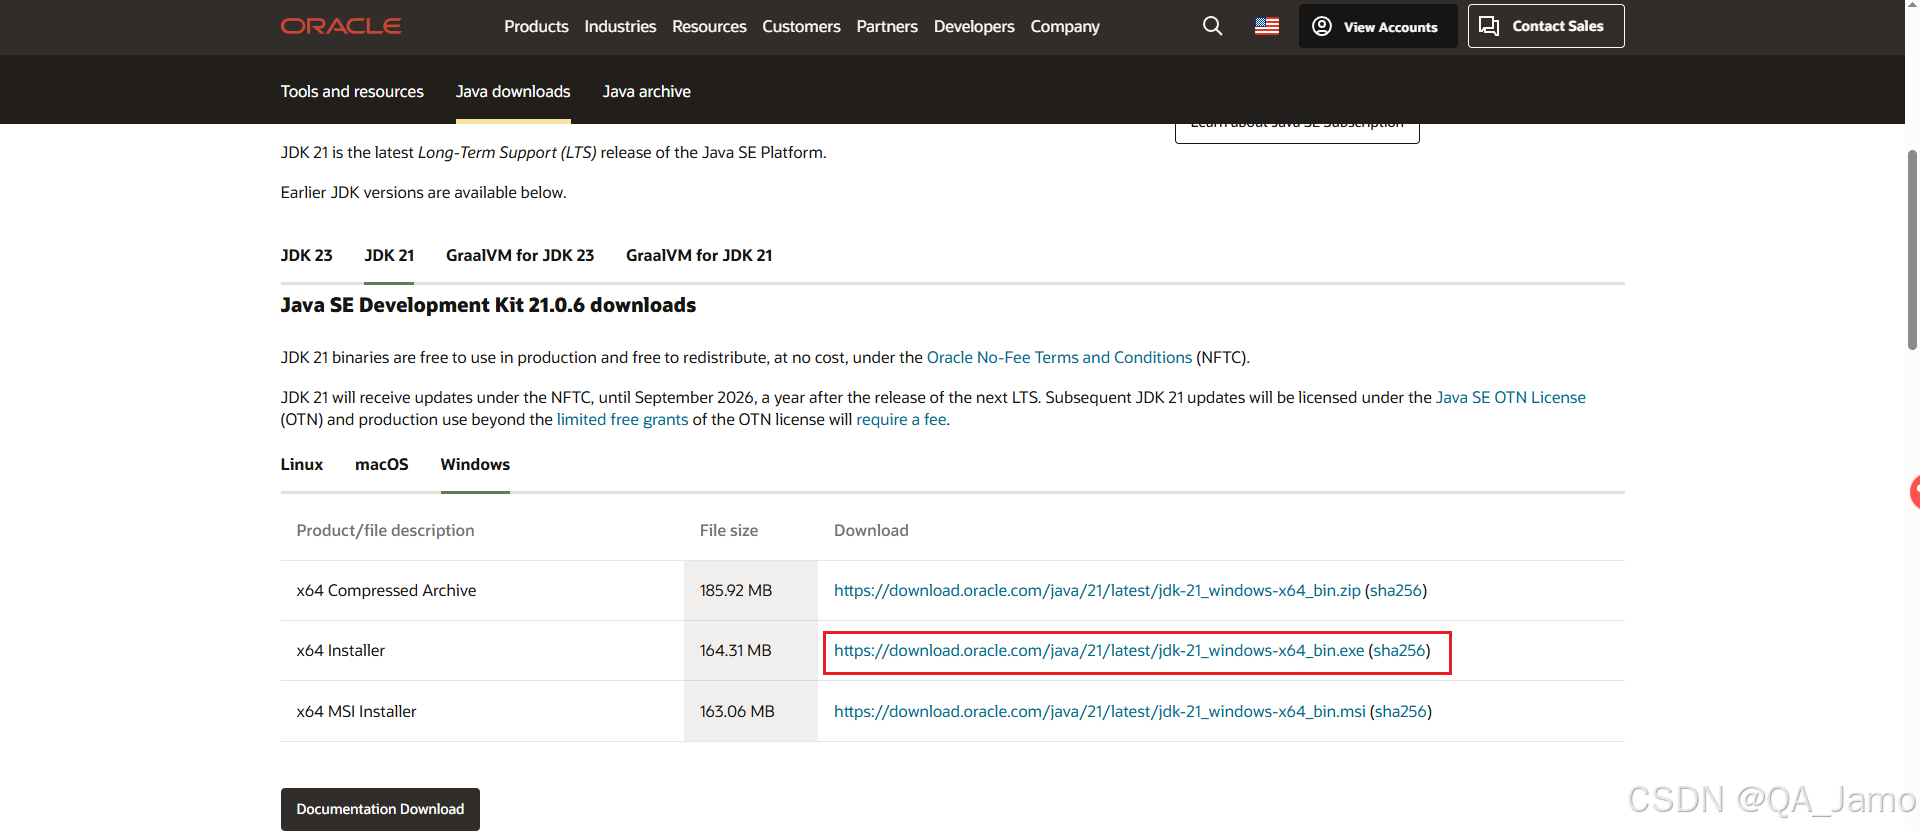Switch to the Java archive tab
The image size is (1920, 831).
647,91
